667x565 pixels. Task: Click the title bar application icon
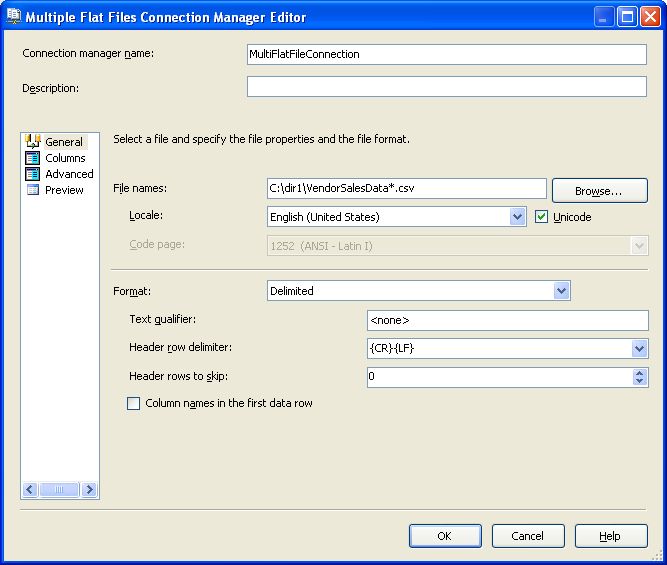[13, 17]
